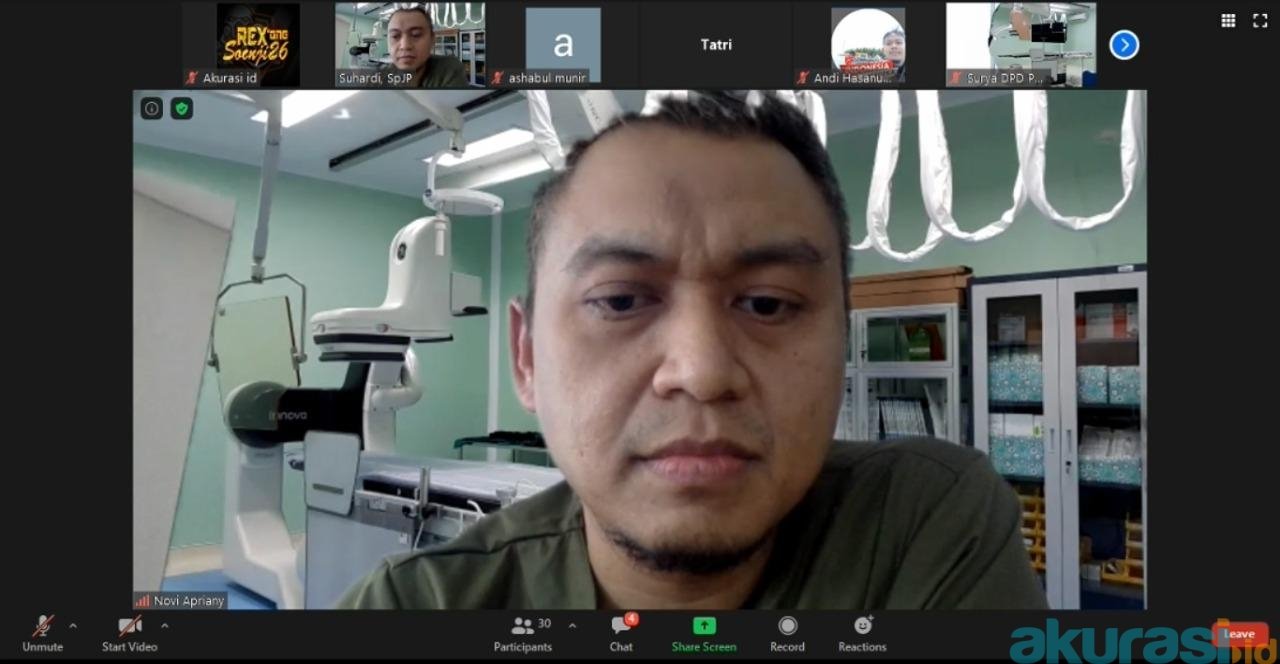Open the Reactions panel
Screen dimensions: 1280x664
click(862, 633)
